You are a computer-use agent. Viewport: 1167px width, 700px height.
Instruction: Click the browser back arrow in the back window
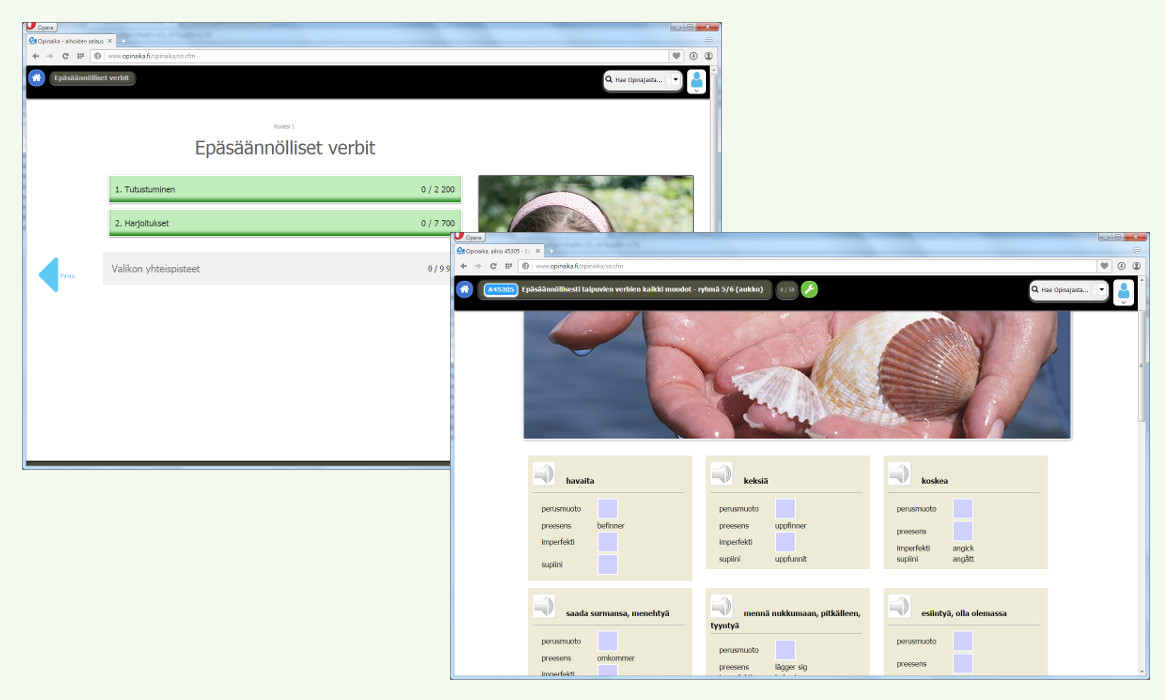pos(35,56)
